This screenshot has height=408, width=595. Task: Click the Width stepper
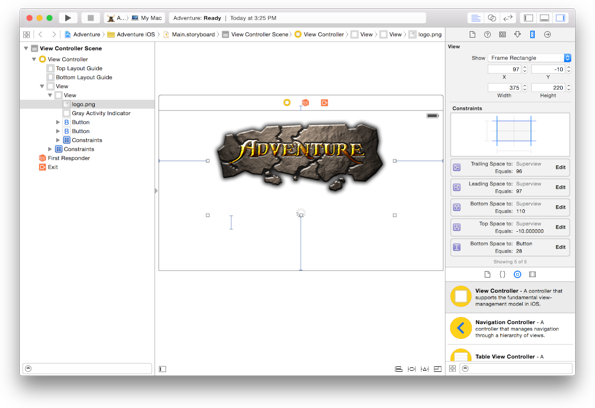click(x=525, y=88)
